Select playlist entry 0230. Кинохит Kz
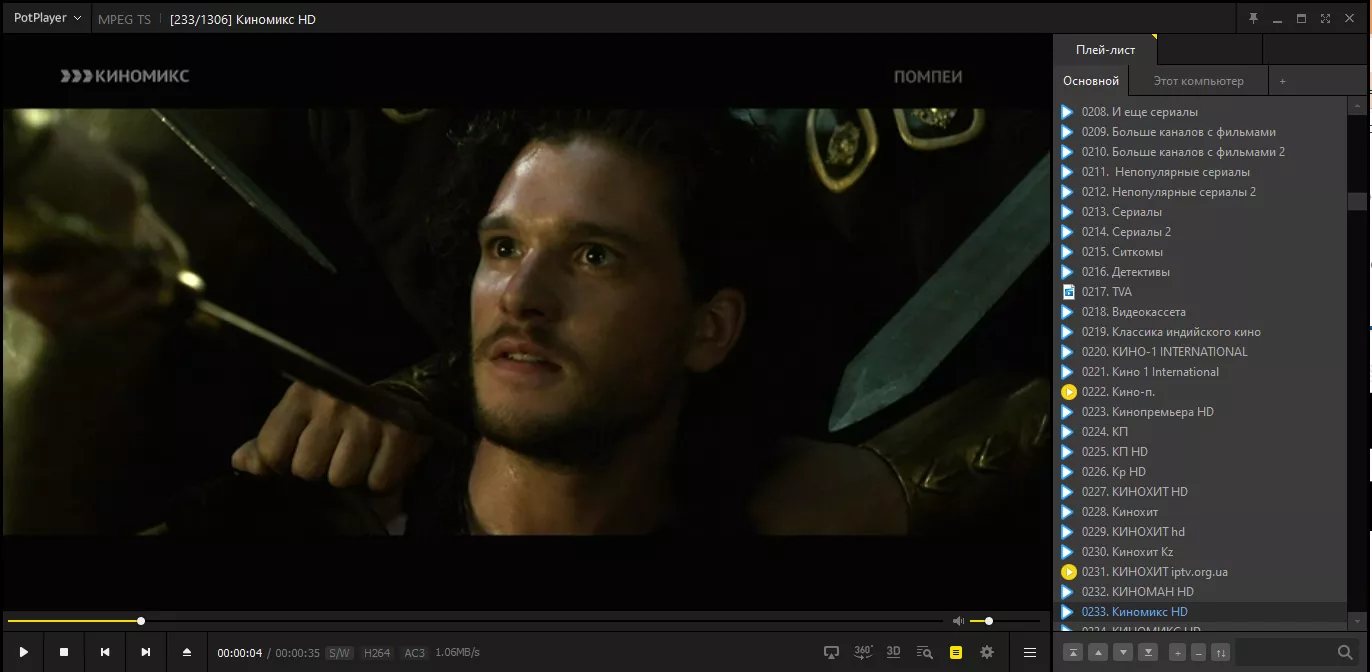 point(1201,552)
